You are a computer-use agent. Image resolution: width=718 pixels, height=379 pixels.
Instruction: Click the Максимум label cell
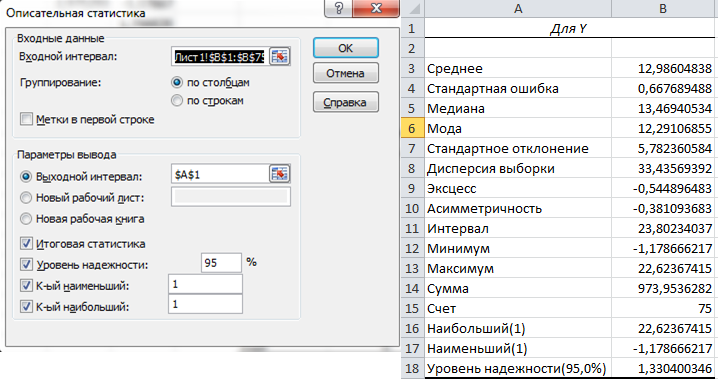pyautogui.click(x=518, y=268)
